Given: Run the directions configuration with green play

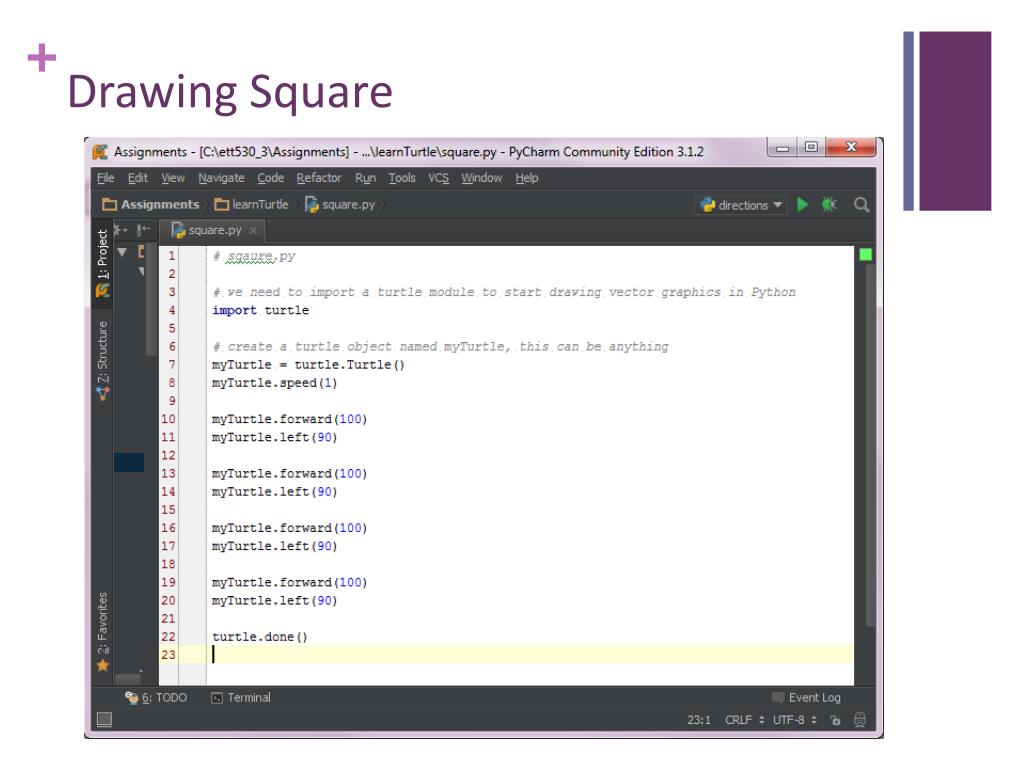Looking at the screenshot, I should [803, 205].
